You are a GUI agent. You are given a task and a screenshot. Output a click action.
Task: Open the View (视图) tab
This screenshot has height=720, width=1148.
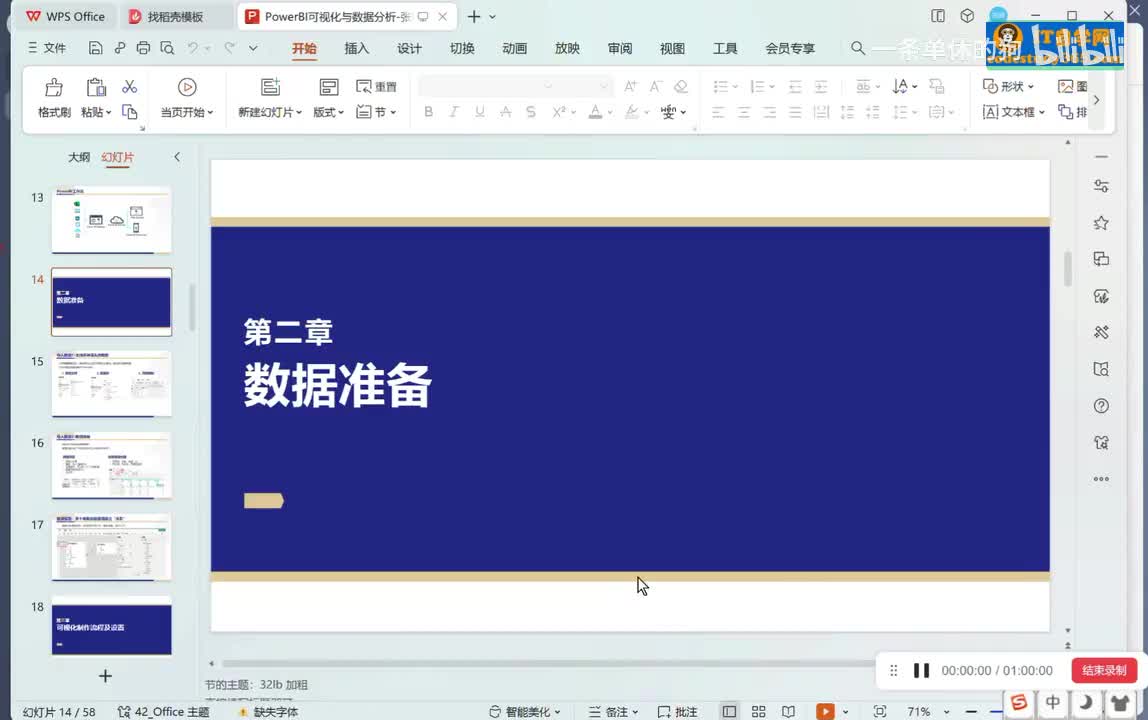pos(672,48)
